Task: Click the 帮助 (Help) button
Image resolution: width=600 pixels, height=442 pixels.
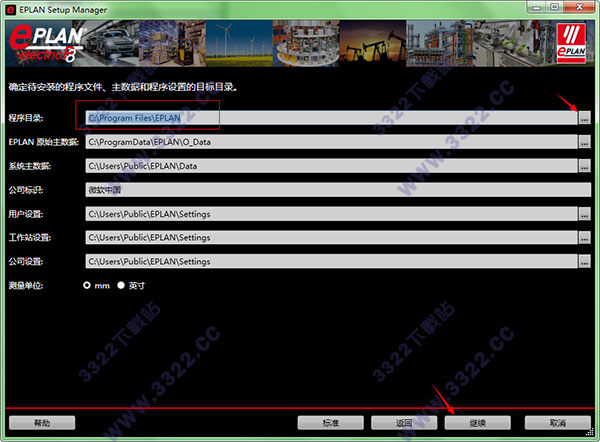Action: tap(42, 423)
